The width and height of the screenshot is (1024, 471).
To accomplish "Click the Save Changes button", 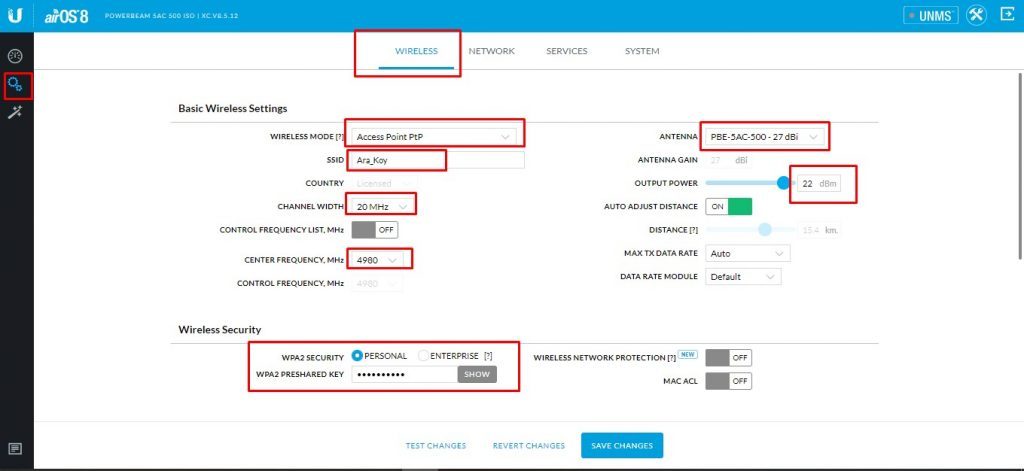I will [x=621, y=446].
